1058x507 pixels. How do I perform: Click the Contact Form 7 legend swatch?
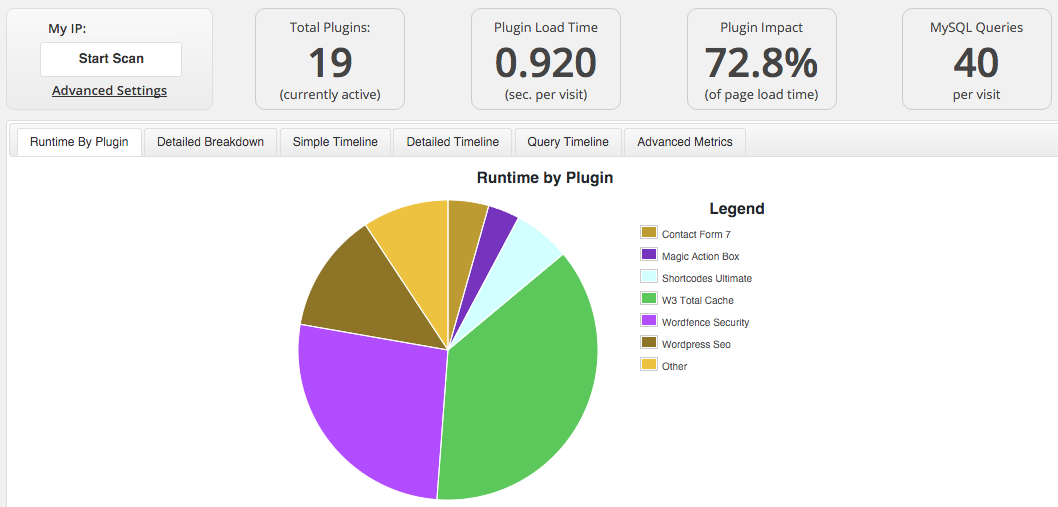click(648, 232)
